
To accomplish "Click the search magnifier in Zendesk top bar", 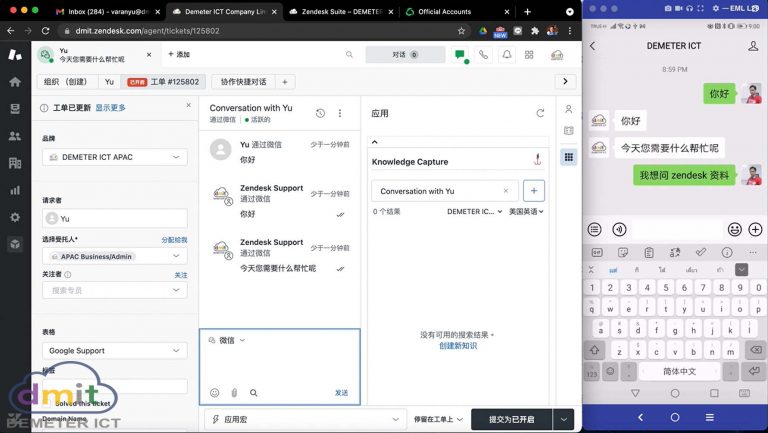I will pos(349,54).
